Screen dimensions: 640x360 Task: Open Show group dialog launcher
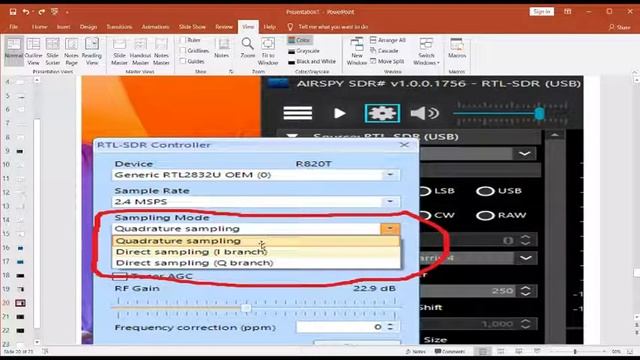pos(231,71)
